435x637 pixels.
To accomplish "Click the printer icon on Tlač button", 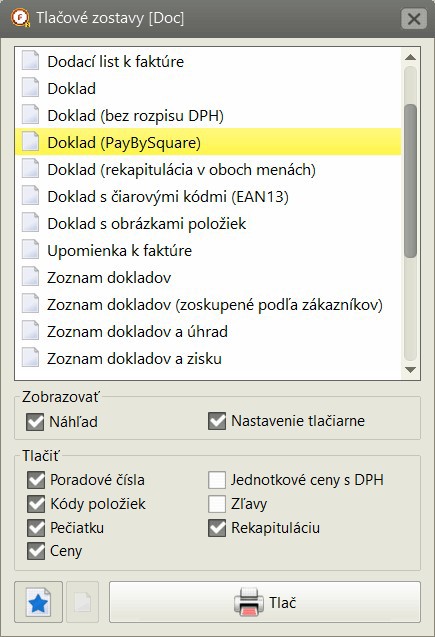I will (x=249, y=602).
